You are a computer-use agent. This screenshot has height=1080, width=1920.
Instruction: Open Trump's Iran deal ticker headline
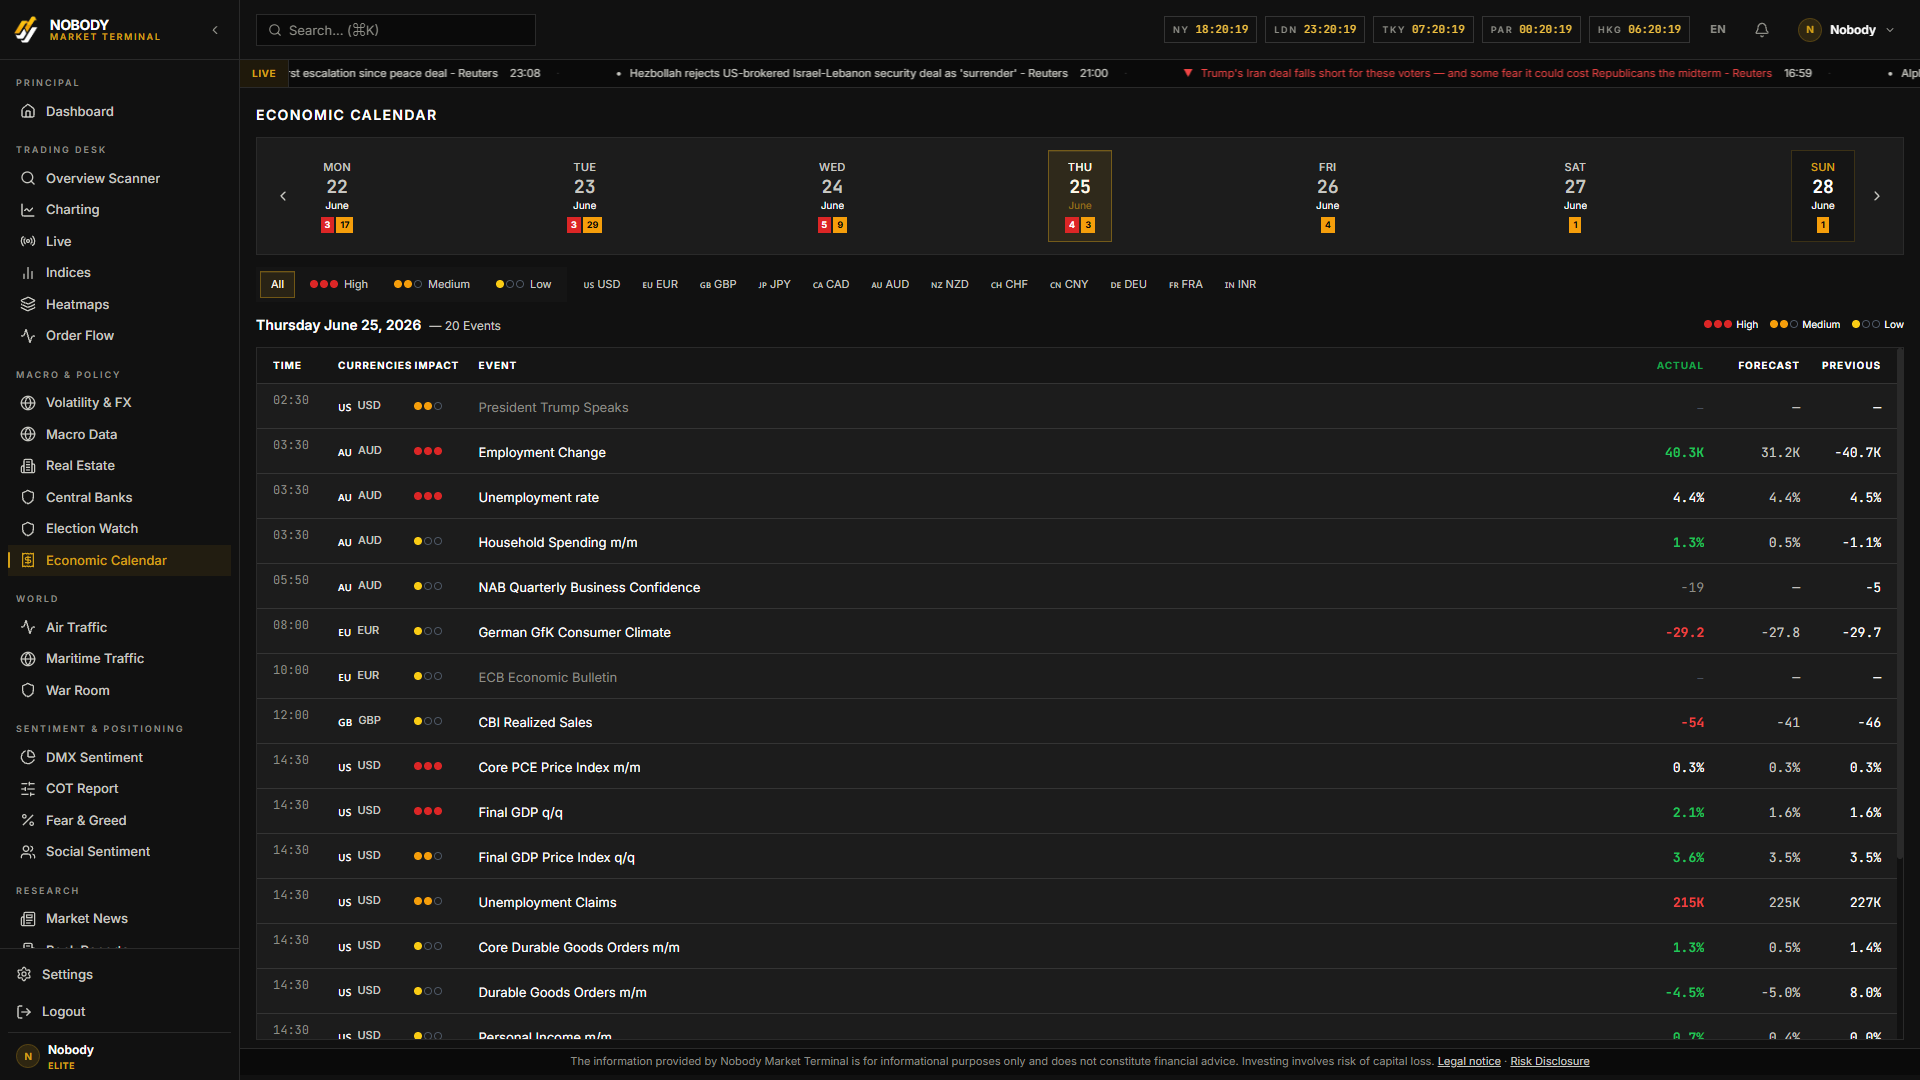[x=1486, y=74]
